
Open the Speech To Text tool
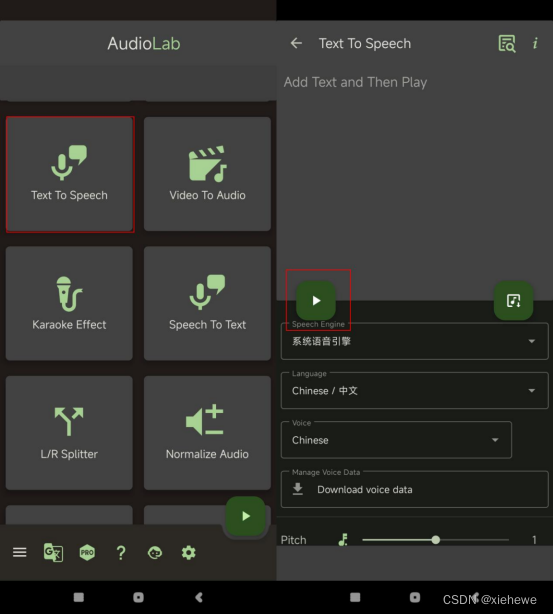coord(207,304)
